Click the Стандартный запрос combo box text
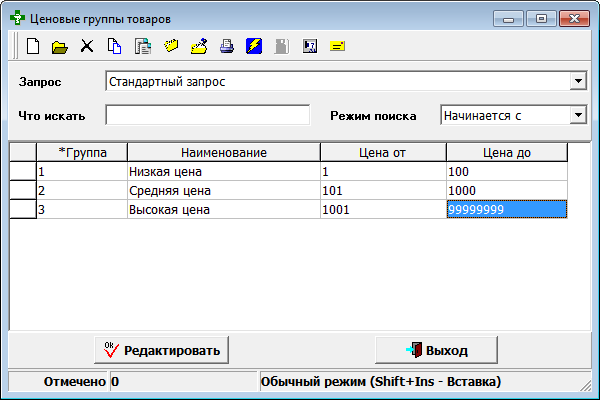The image size is (600, 400). 167,82
